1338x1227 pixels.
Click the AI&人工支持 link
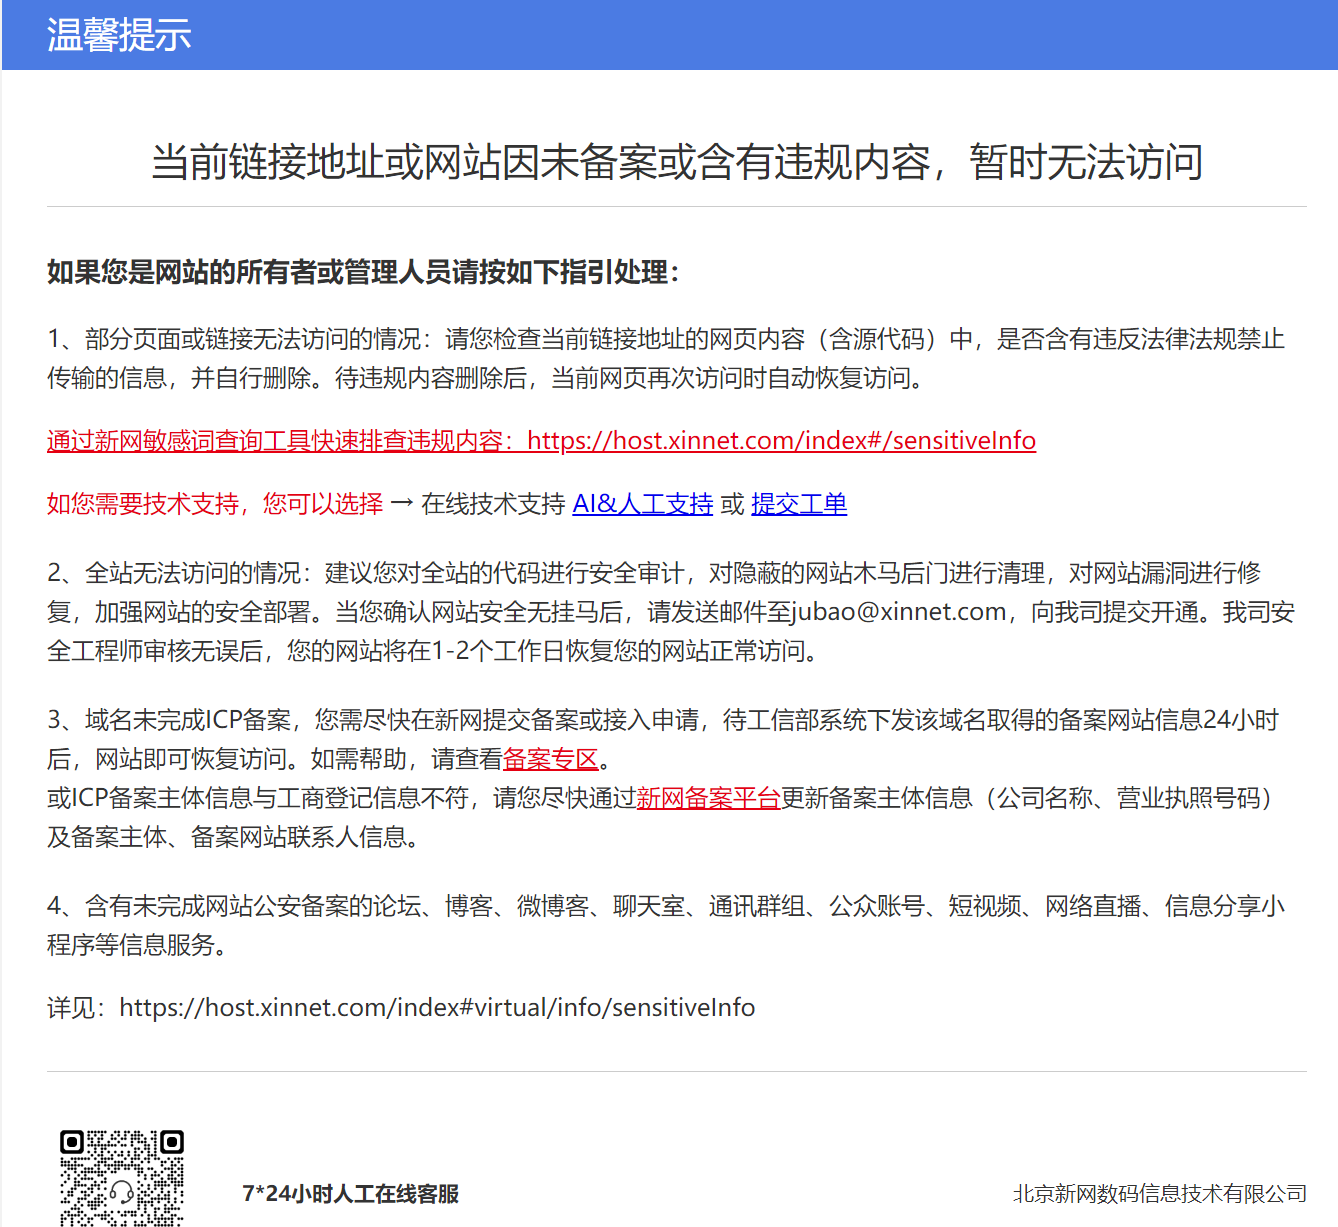tap(642, 504)
